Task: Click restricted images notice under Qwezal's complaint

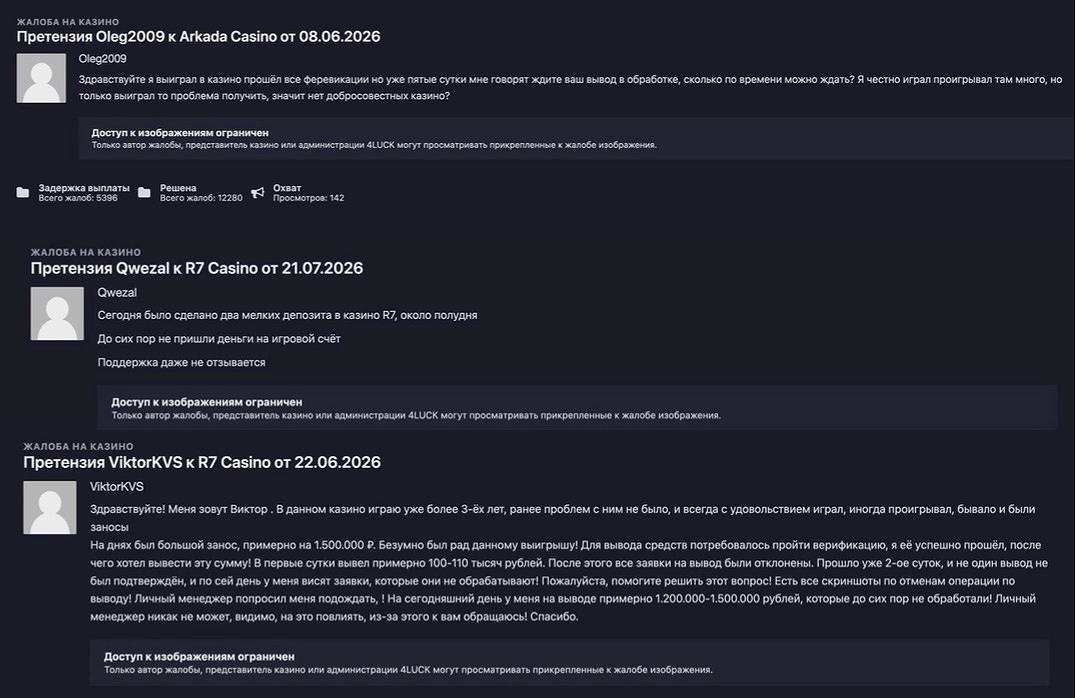Action: tap(577, 408)
